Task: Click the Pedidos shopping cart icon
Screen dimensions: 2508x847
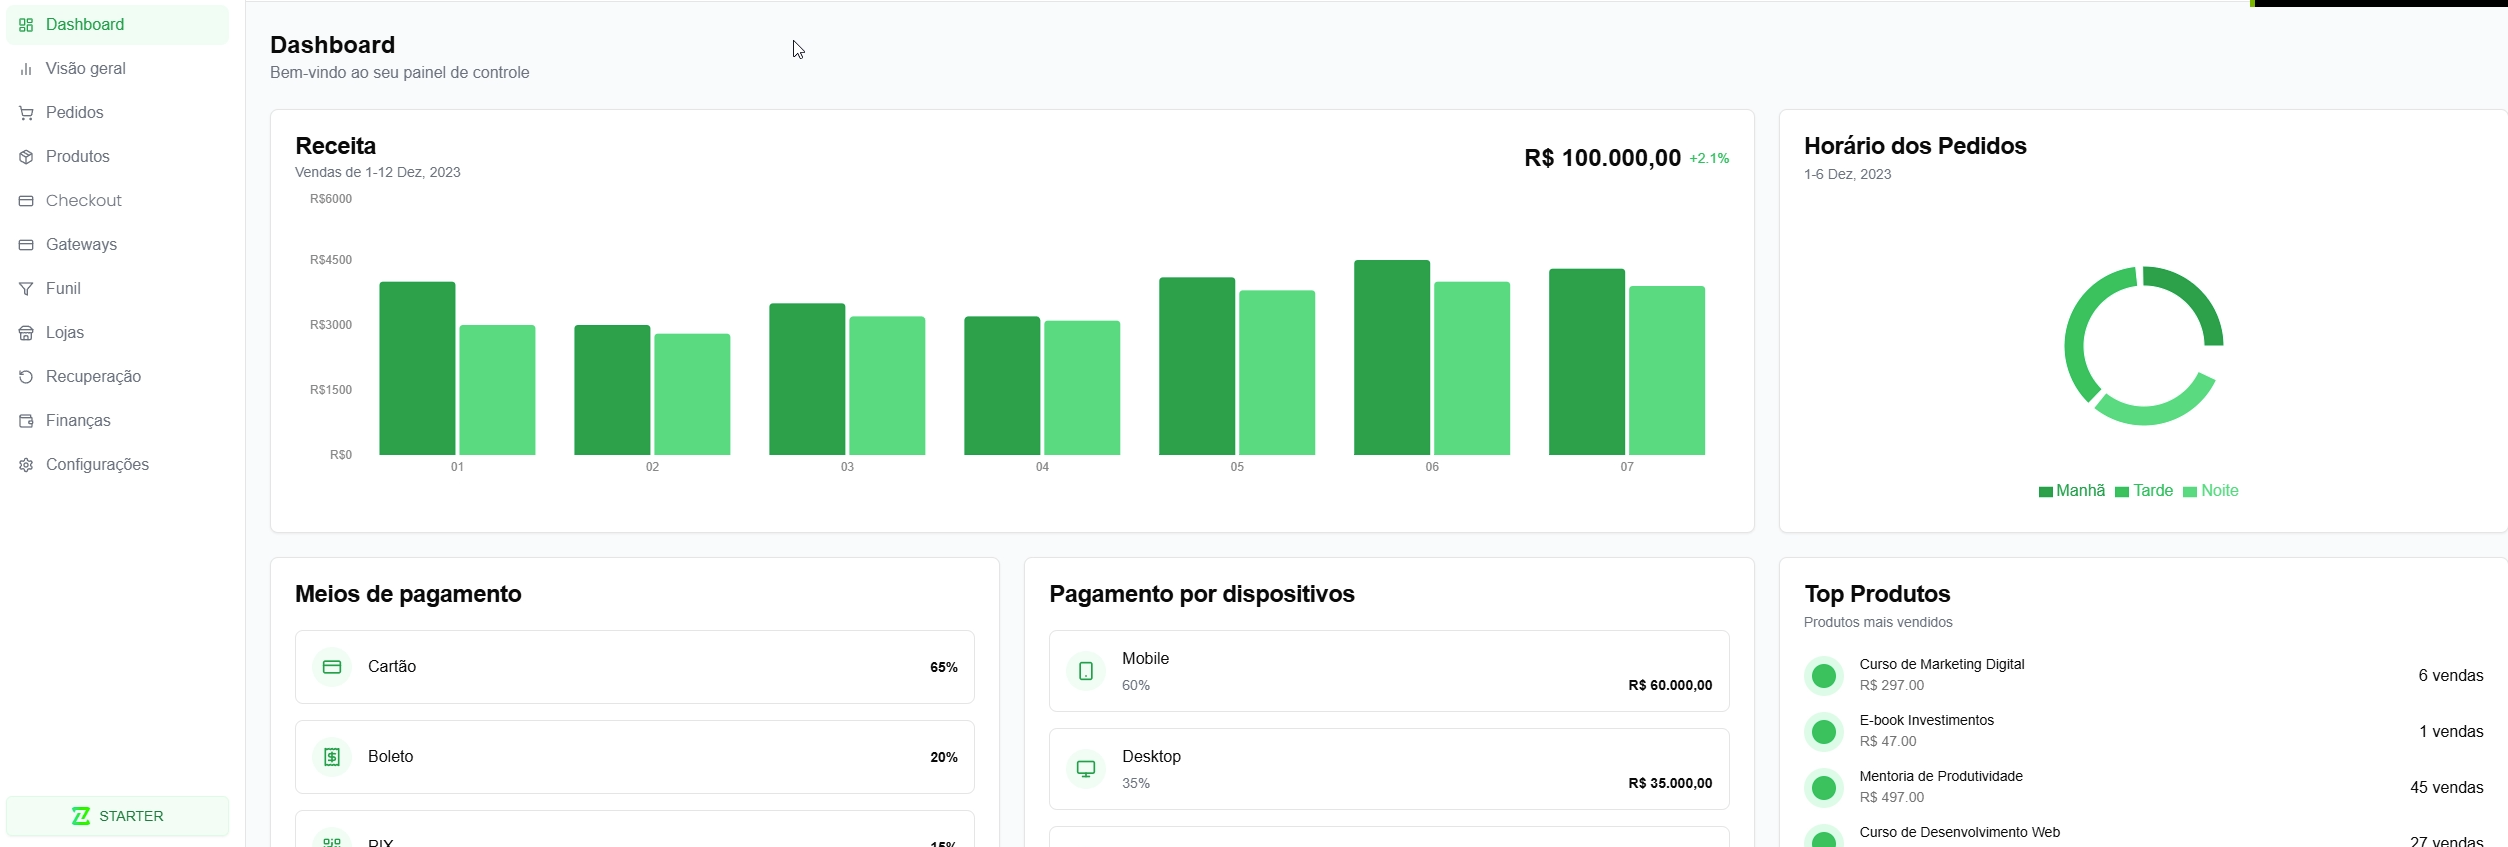Action: (26, 113)
